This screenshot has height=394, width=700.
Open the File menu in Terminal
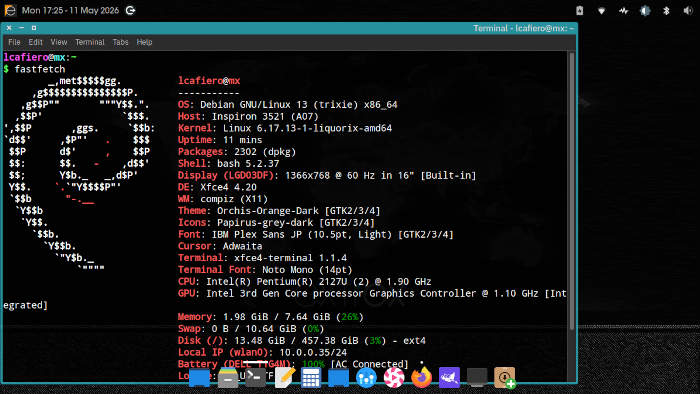[14, 42]
